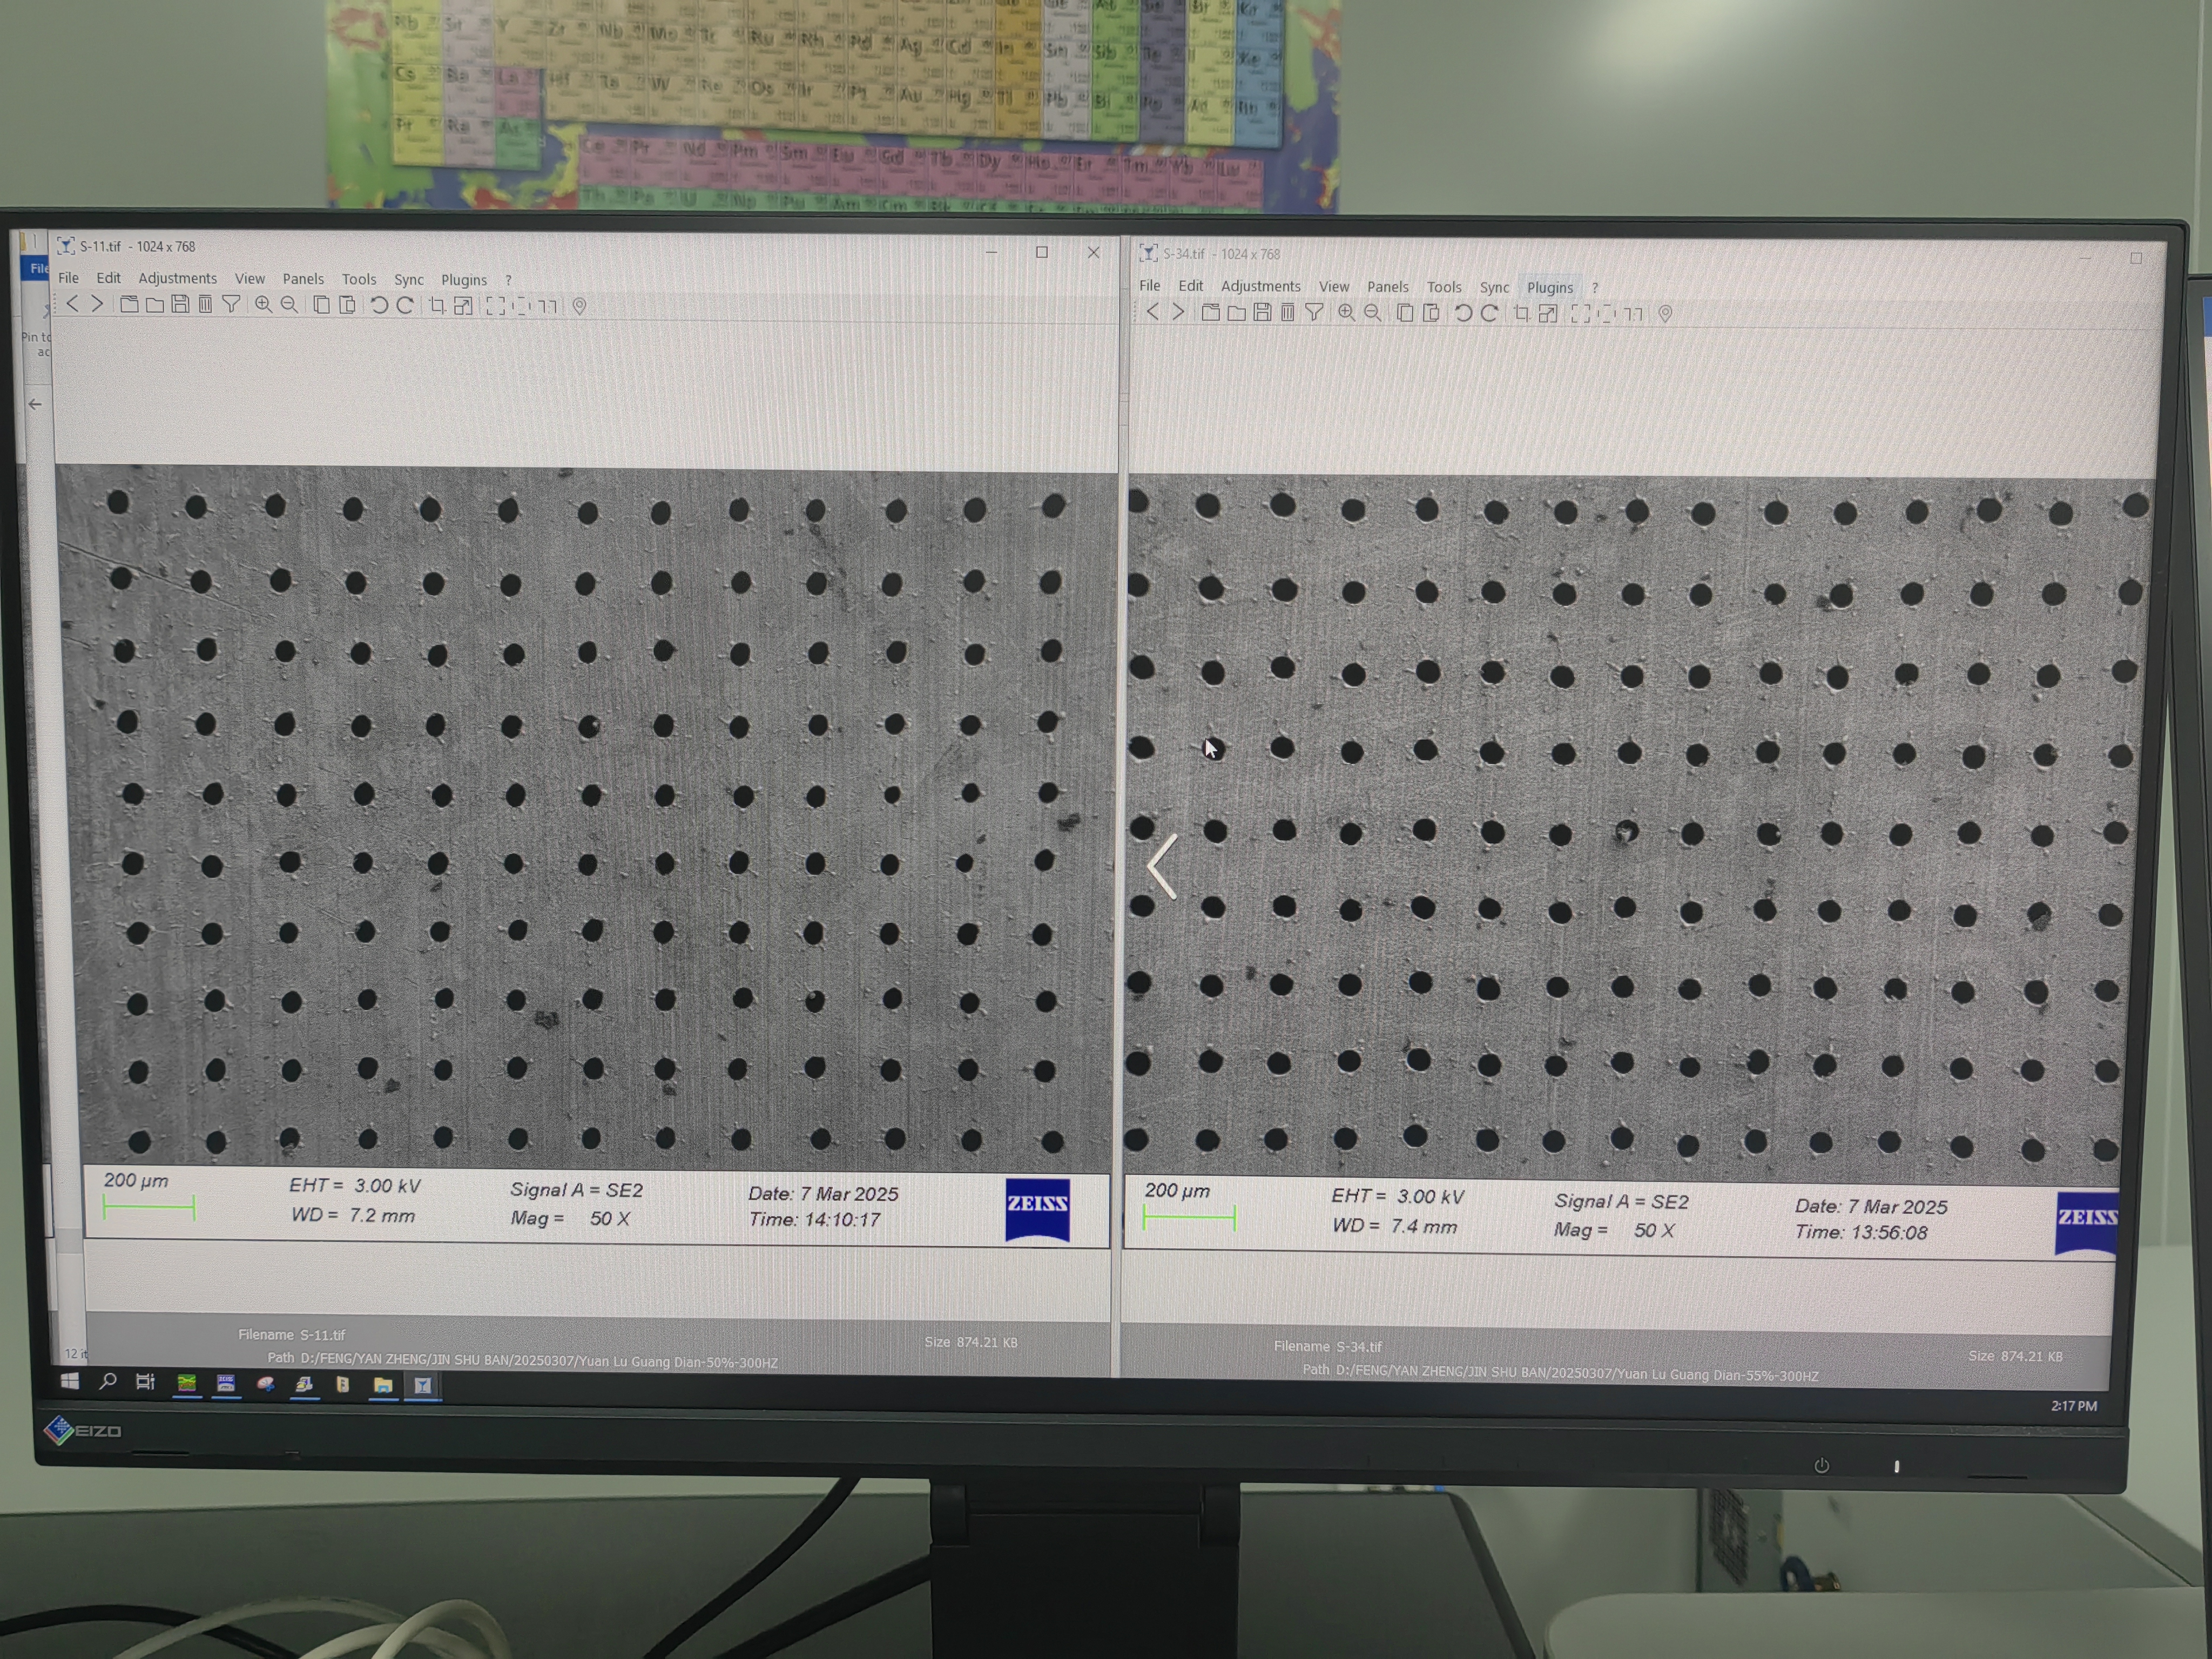Screen dimensions: 2212x1659
Task: Expand the Panels menu in S-11.tif window
Action: (303, 279)
